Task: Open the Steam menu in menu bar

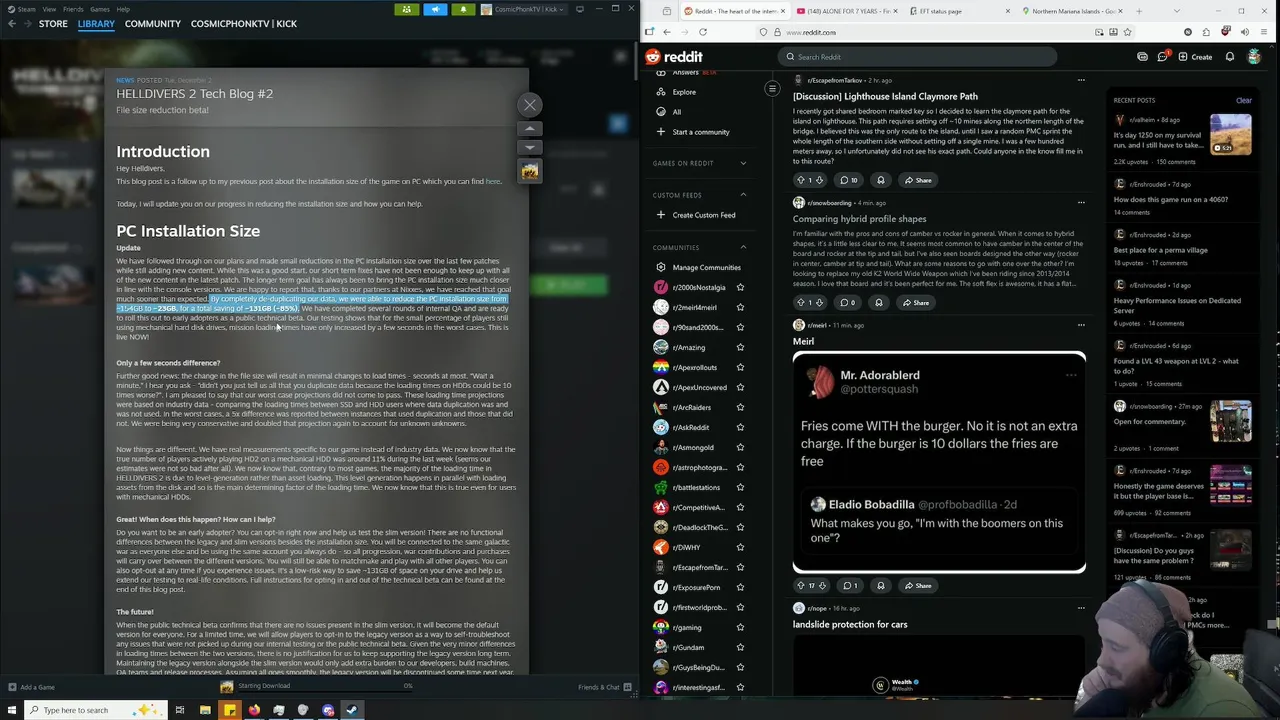Action: 26,9
